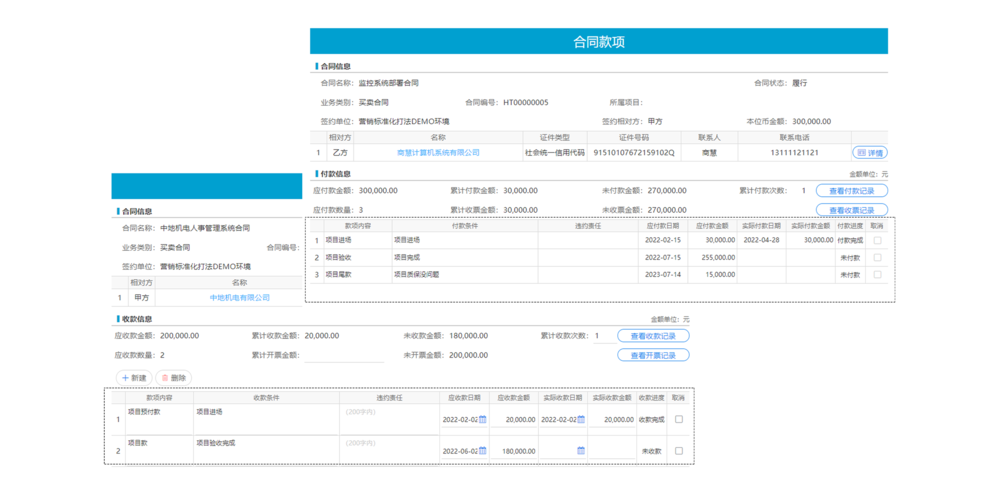Click 应付款日期 column header
Viewport: 1000px width, 499px height.
pyautogui.click(x=663, y=225)
